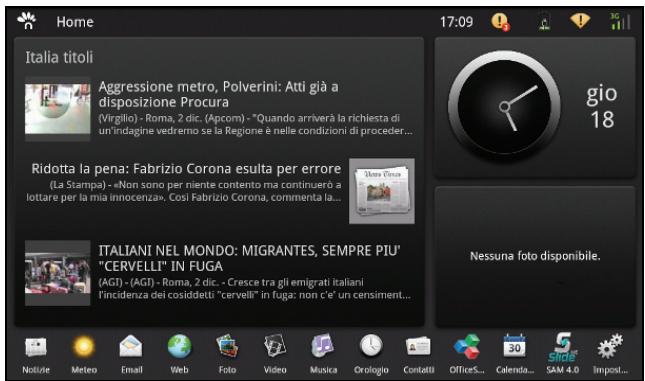Open the Orologio clock app
This screenshot has height=381, width=645.
371,346
